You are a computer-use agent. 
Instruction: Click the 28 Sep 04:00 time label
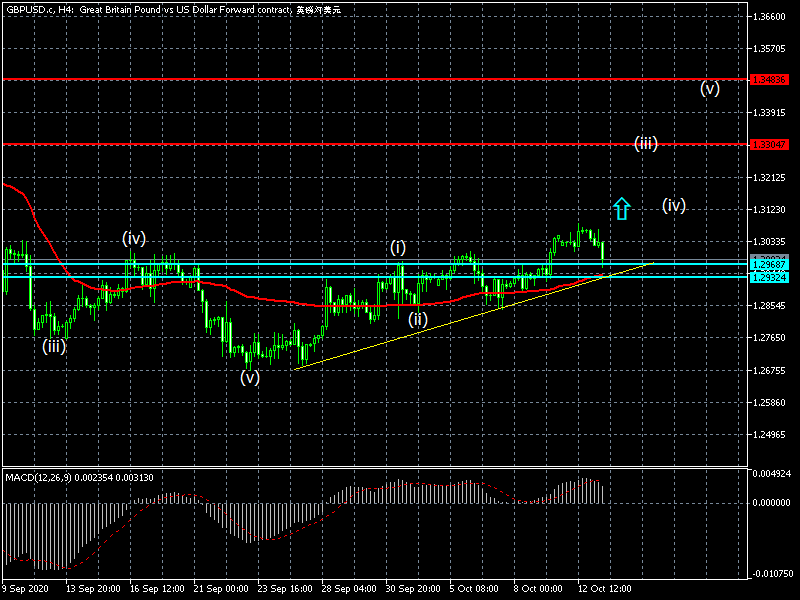click(349, 589)
